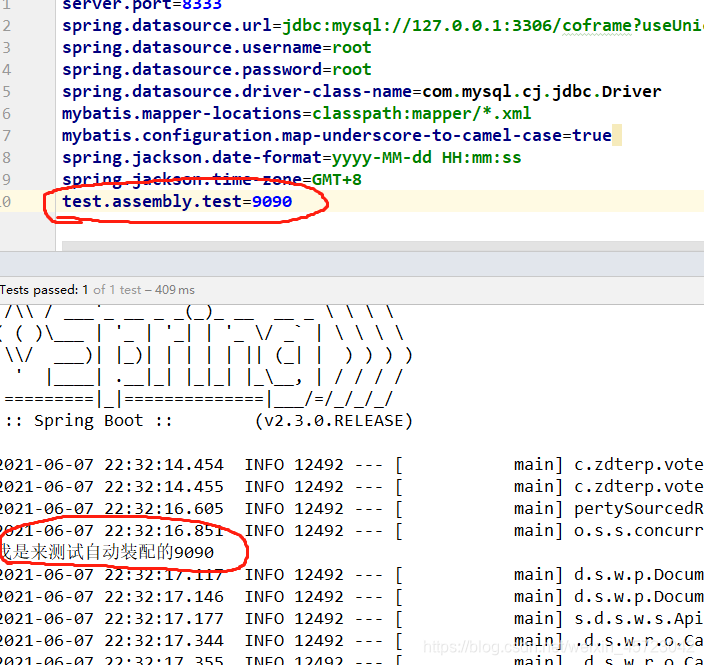The image size is (704, 665).
Task: Select the spring.datasource.url property line
Action: [383, 26]
